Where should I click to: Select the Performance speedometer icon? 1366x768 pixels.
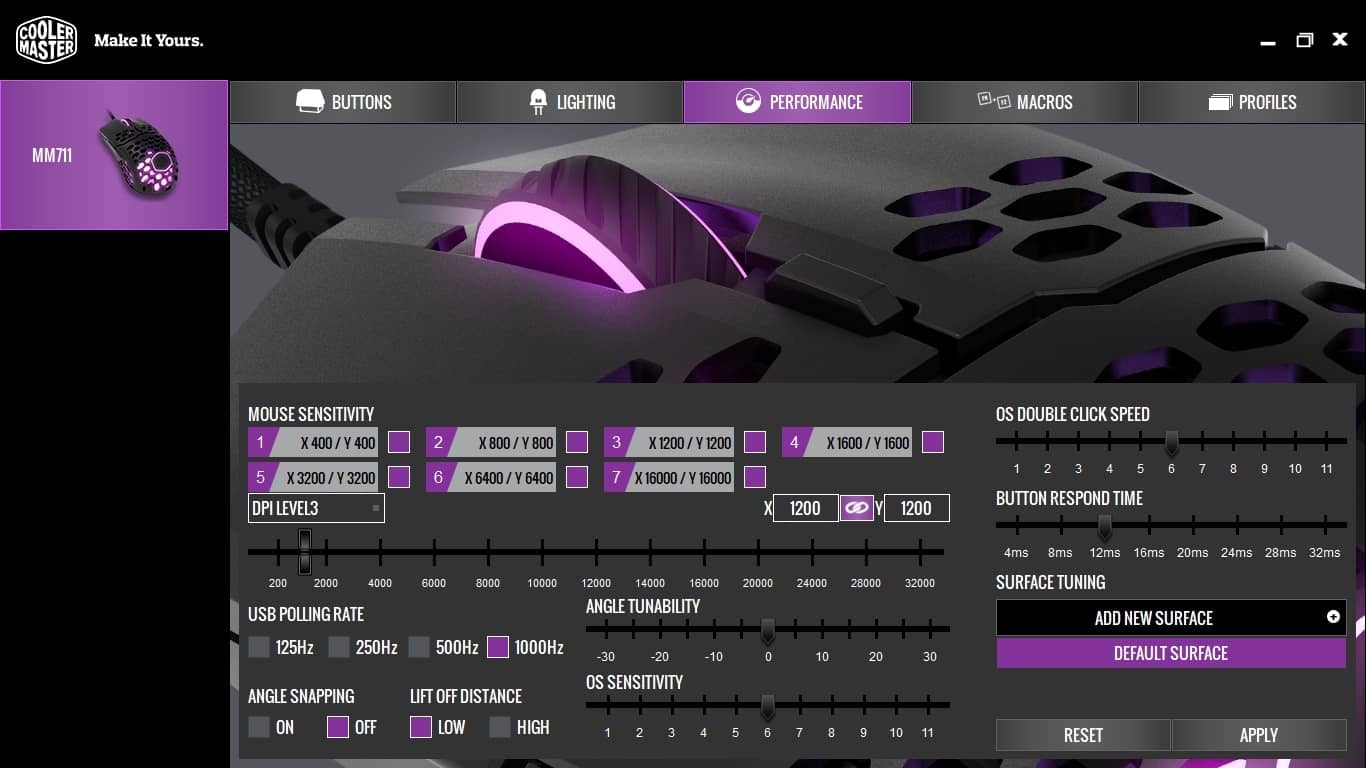point(748,101)
